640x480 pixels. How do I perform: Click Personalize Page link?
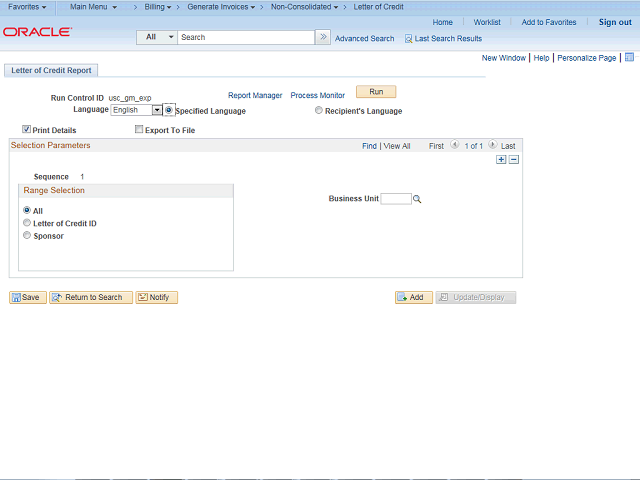587,58
